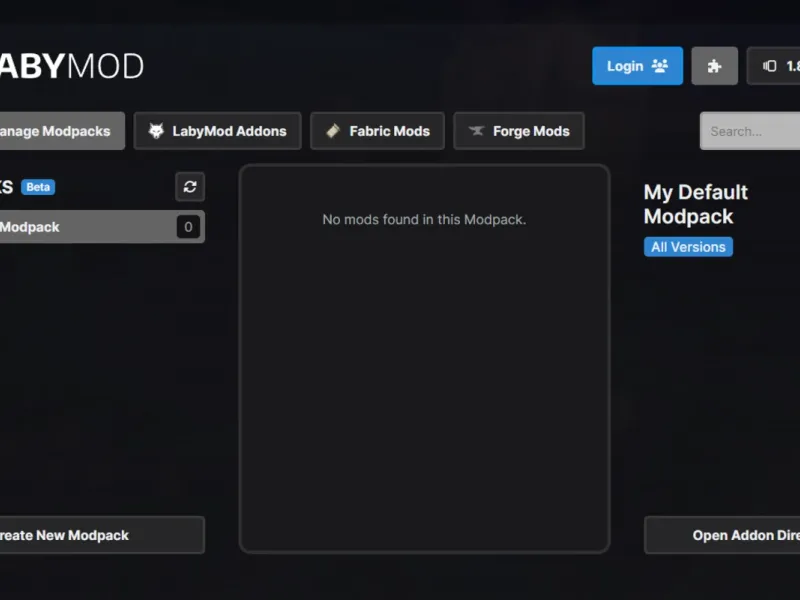Open the addons puzzle piece icon
This screenshot has height=600, width=800.
click(x=714, y=66)
